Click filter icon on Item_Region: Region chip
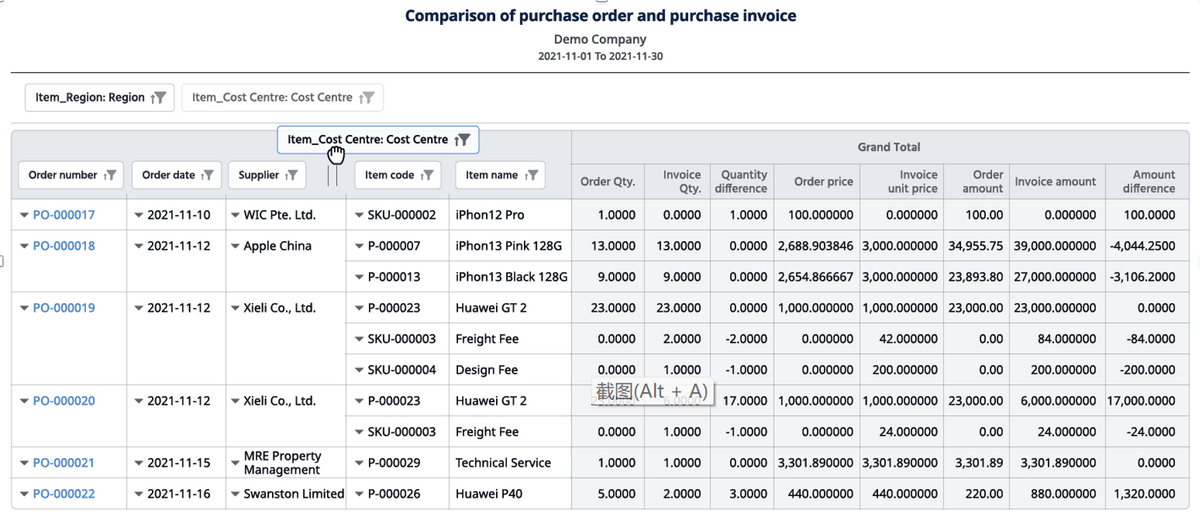Image resolution: width=1200 pixels, height=517 pixels. (x=159, y=97)
